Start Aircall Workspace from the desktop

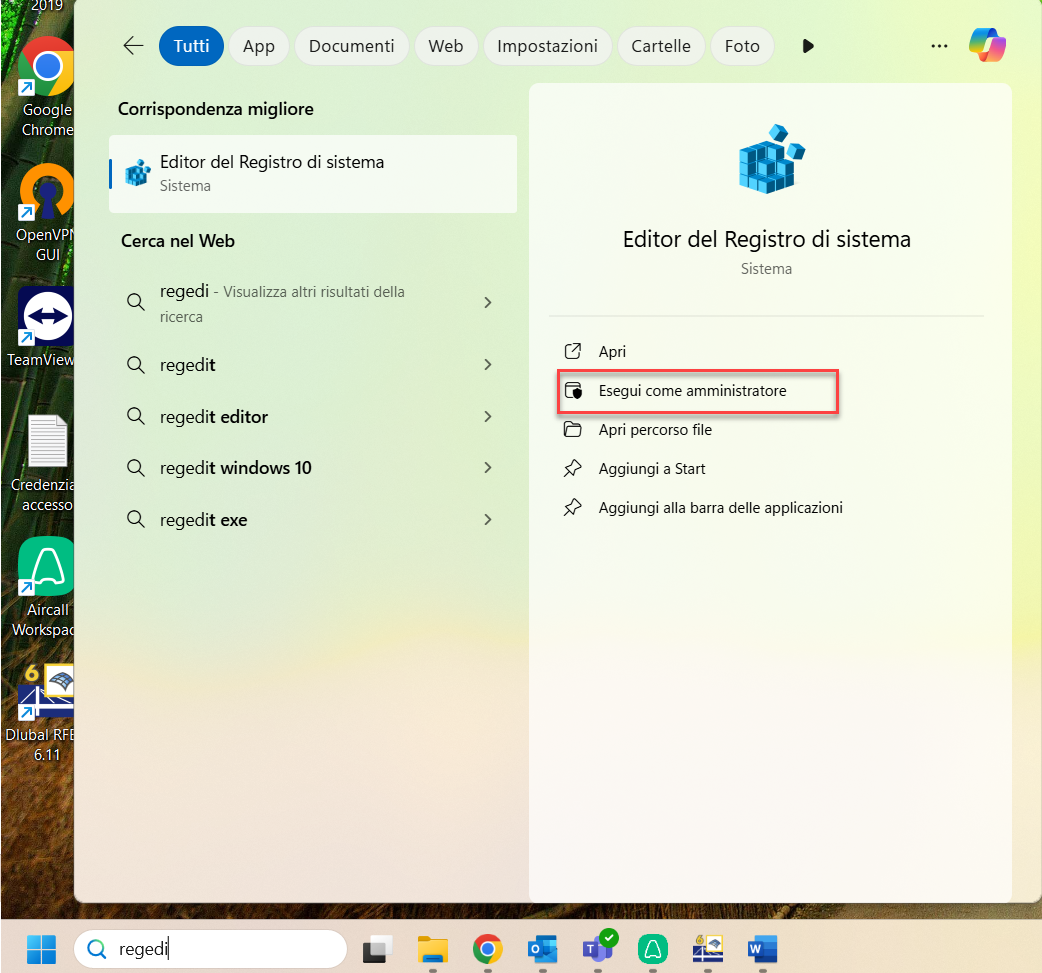pos(45,566)
